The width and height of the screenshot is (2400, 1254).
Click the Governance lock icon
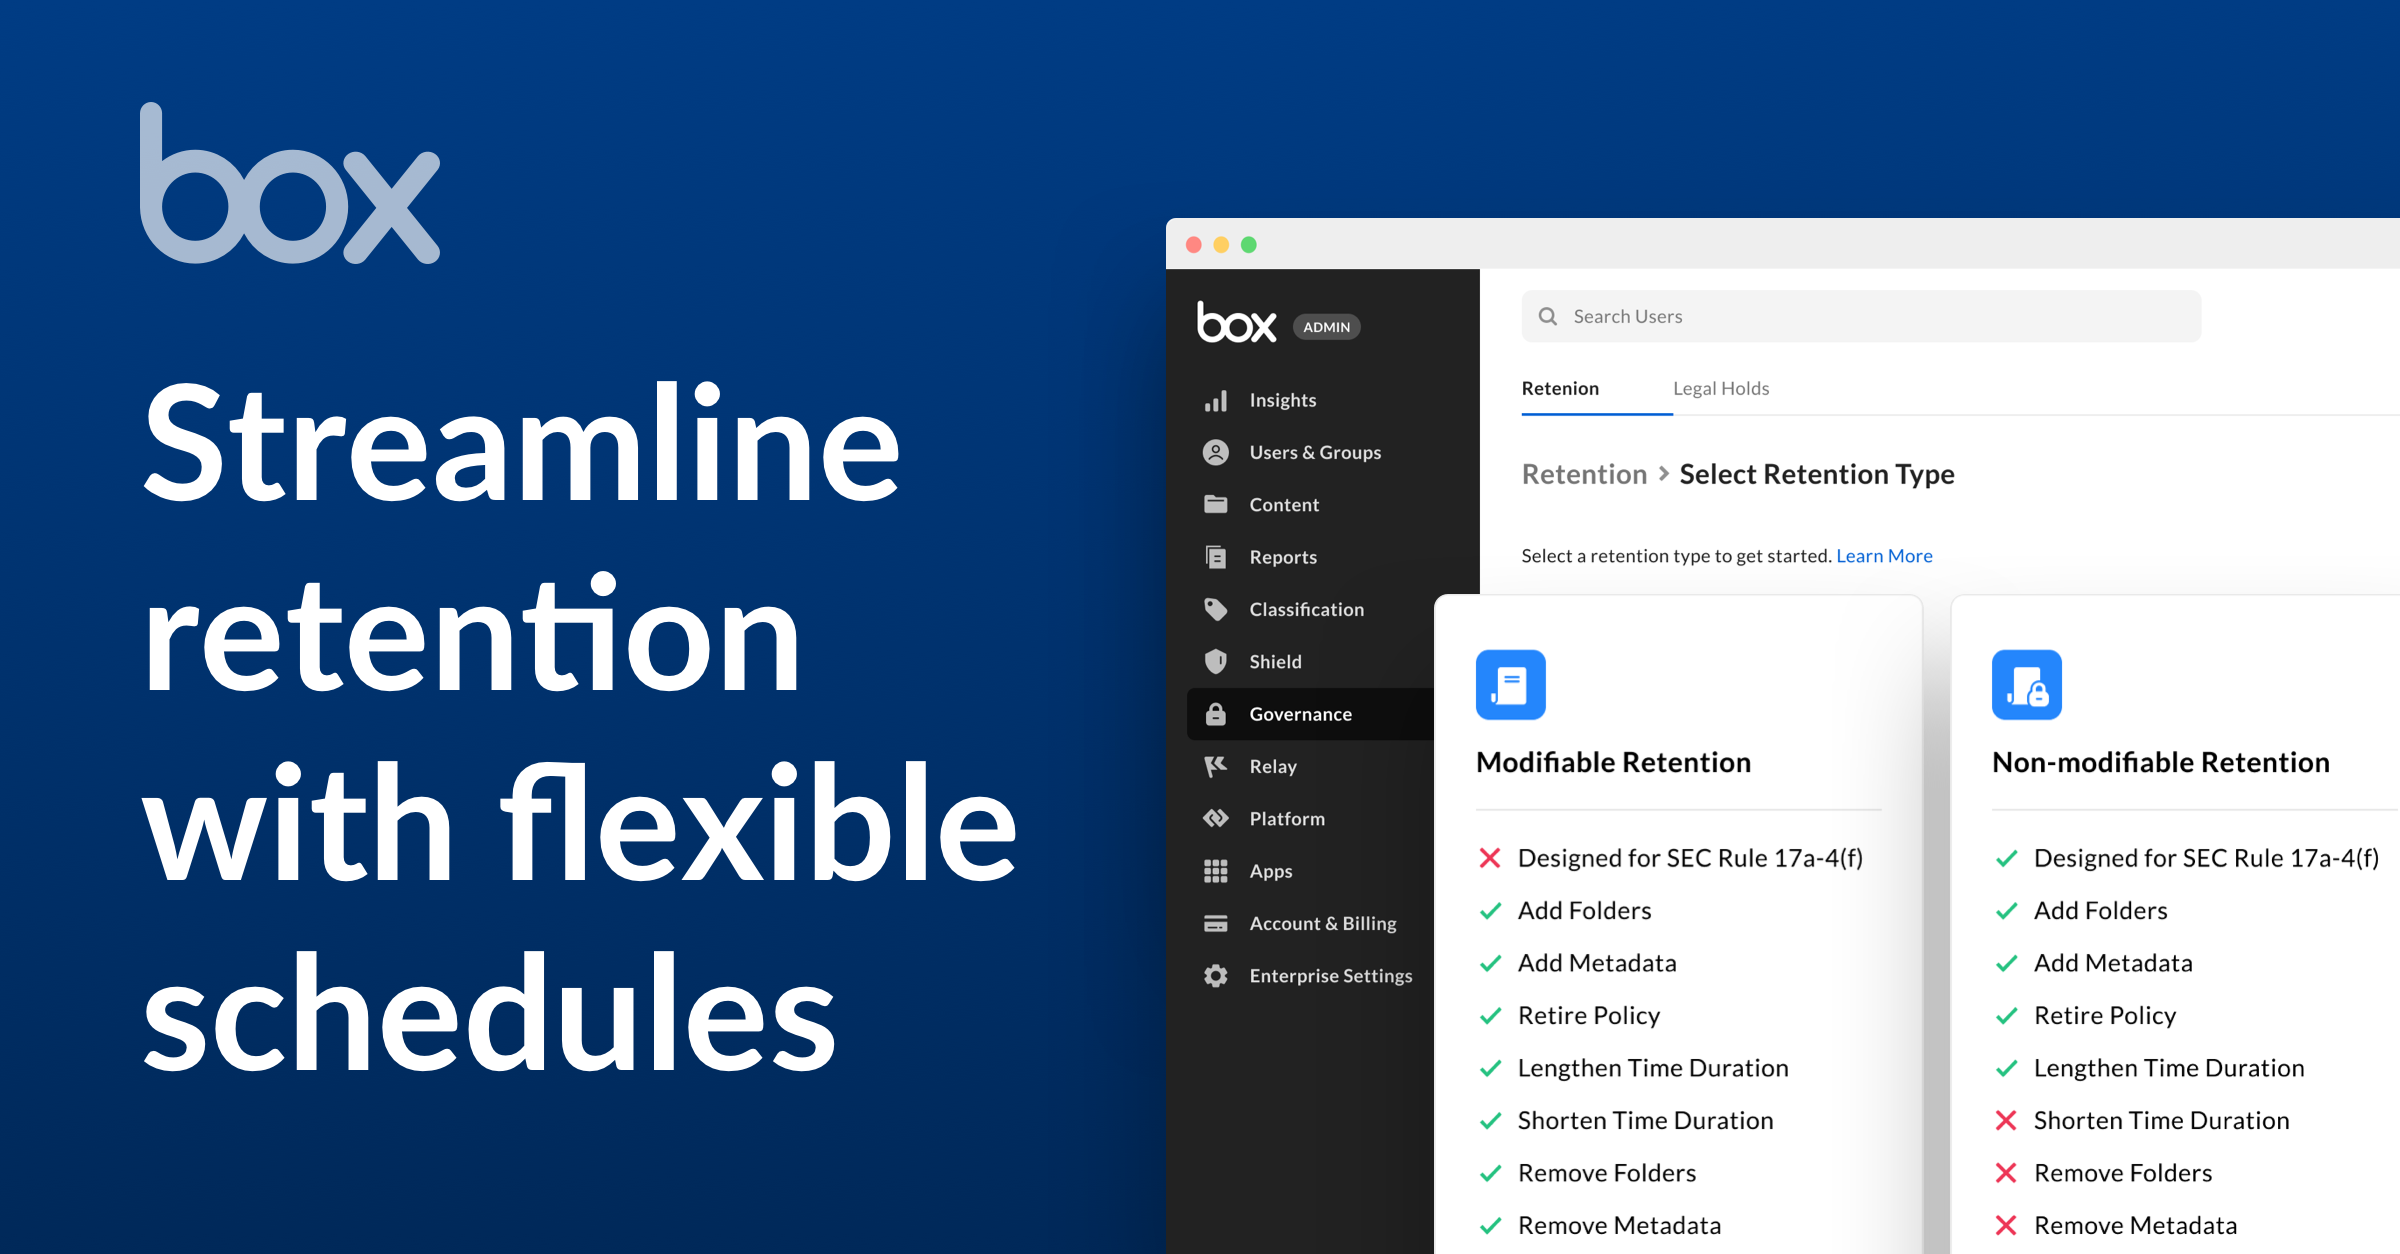1216,714
